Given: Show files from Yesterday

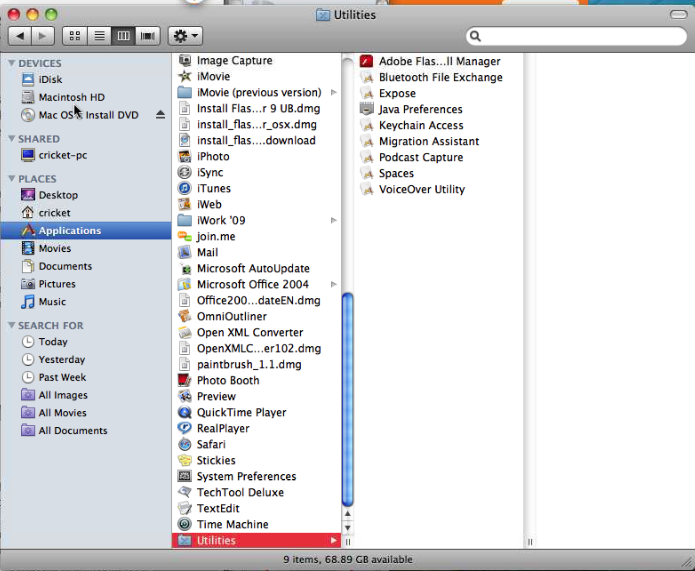Looking at the screenshot, I should coord(86,360).
